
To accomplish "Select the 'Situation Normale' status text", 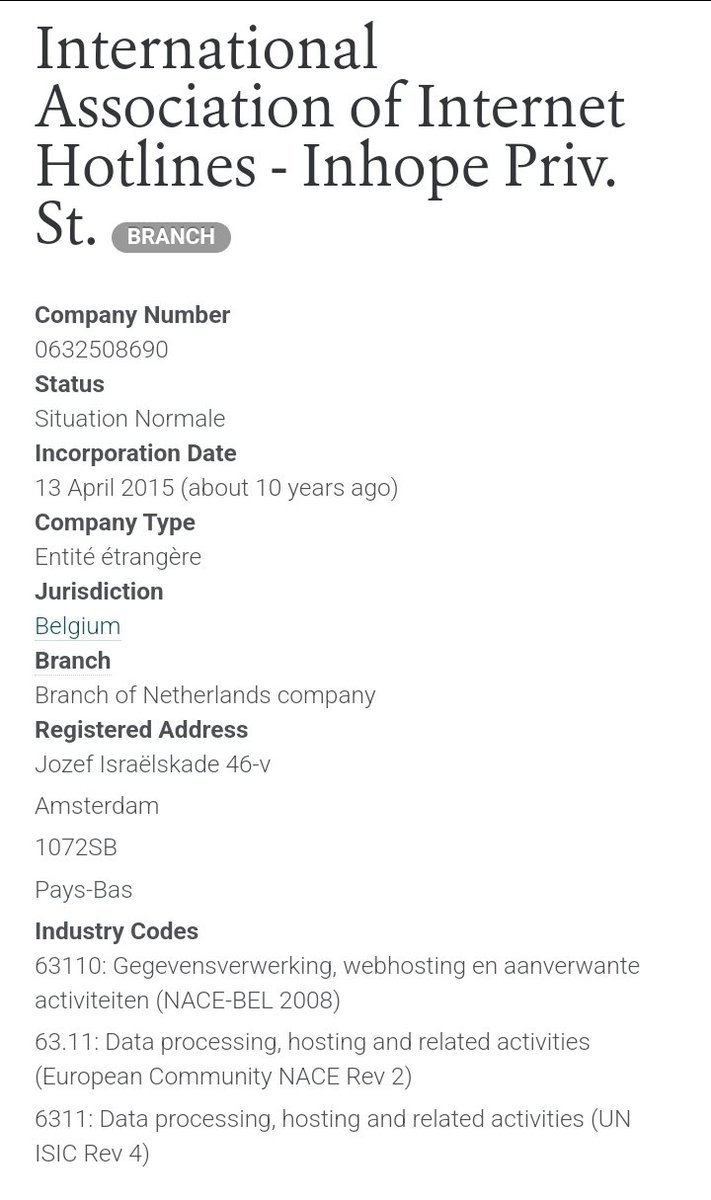I will pos(130,419).
